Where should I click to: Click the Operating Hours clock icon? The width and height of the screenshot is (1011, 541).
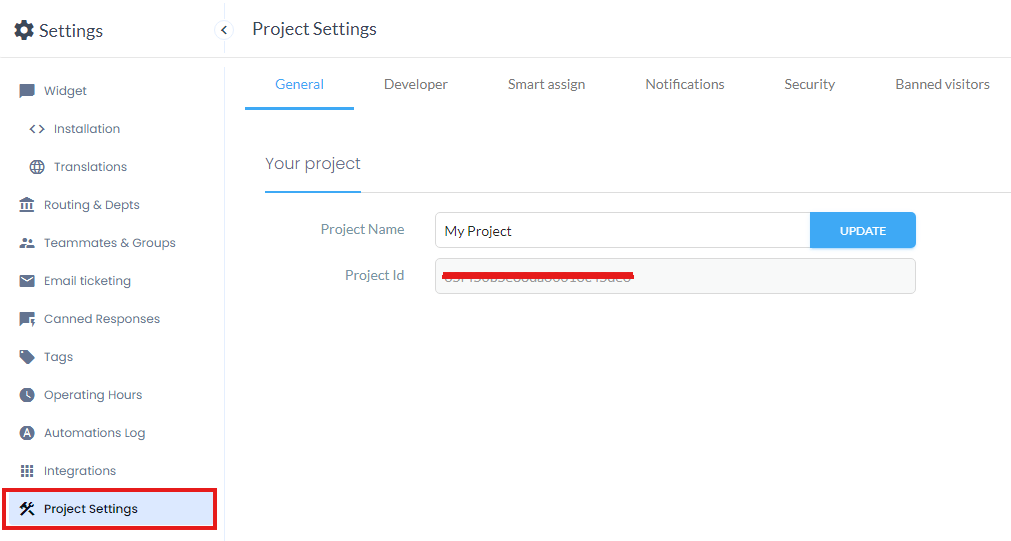pos(27,395)
